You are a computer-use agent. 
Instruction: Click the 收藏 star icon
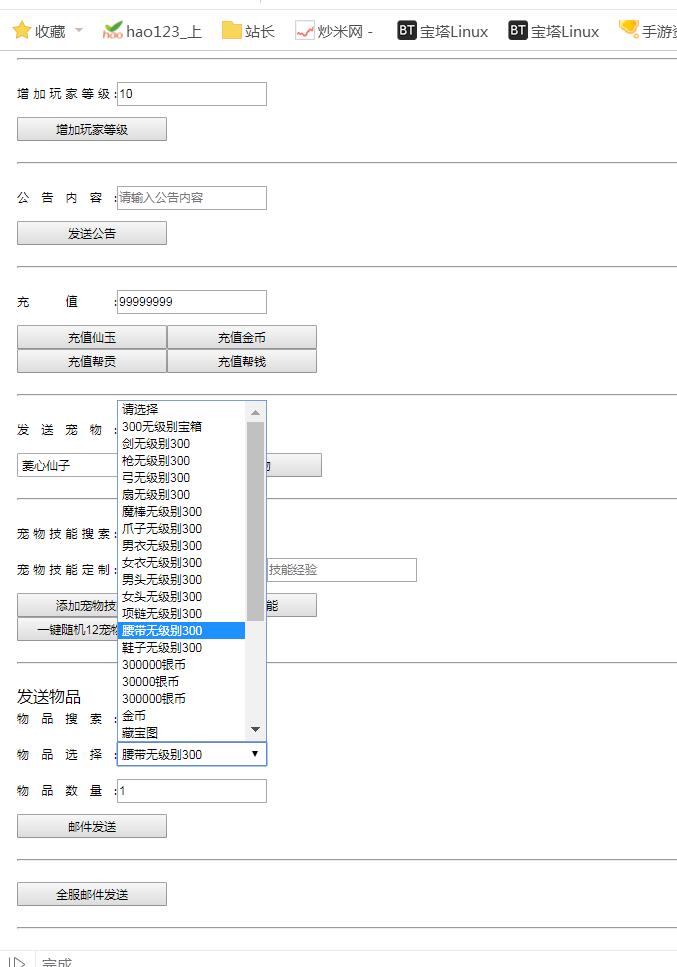[x=22, y=31]
